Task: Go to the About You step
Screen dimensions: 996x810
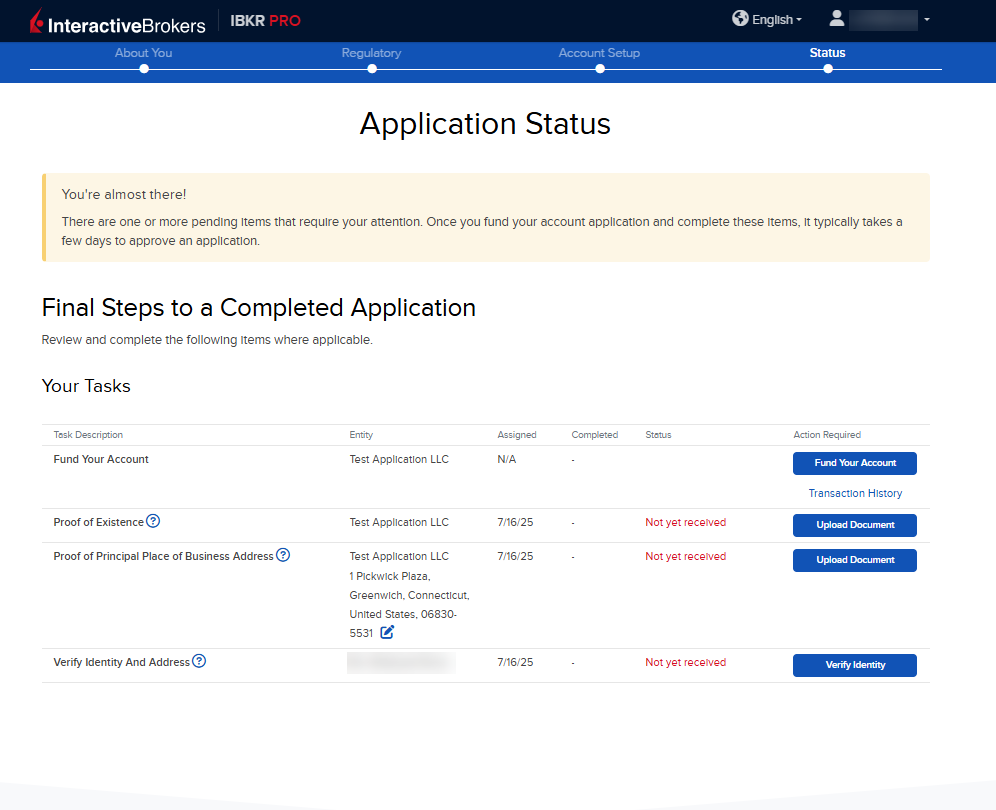Action: (x=144, y=53)
